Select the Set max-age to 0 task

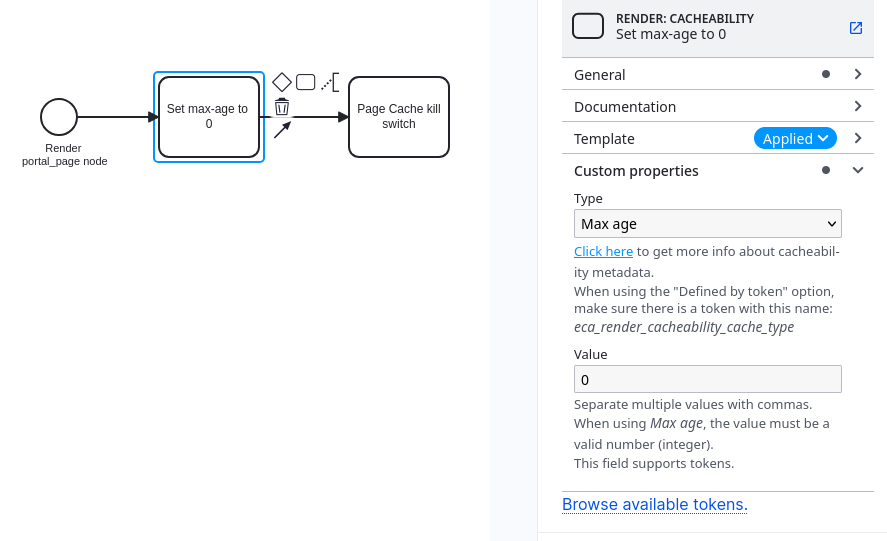209,117
